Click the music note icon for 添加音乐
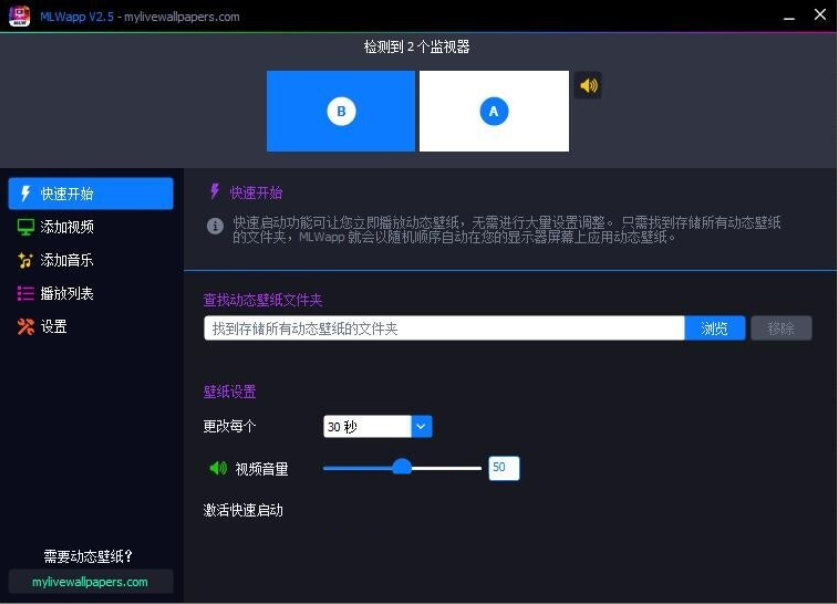The image size is (837, 604). tap(26, 261)
